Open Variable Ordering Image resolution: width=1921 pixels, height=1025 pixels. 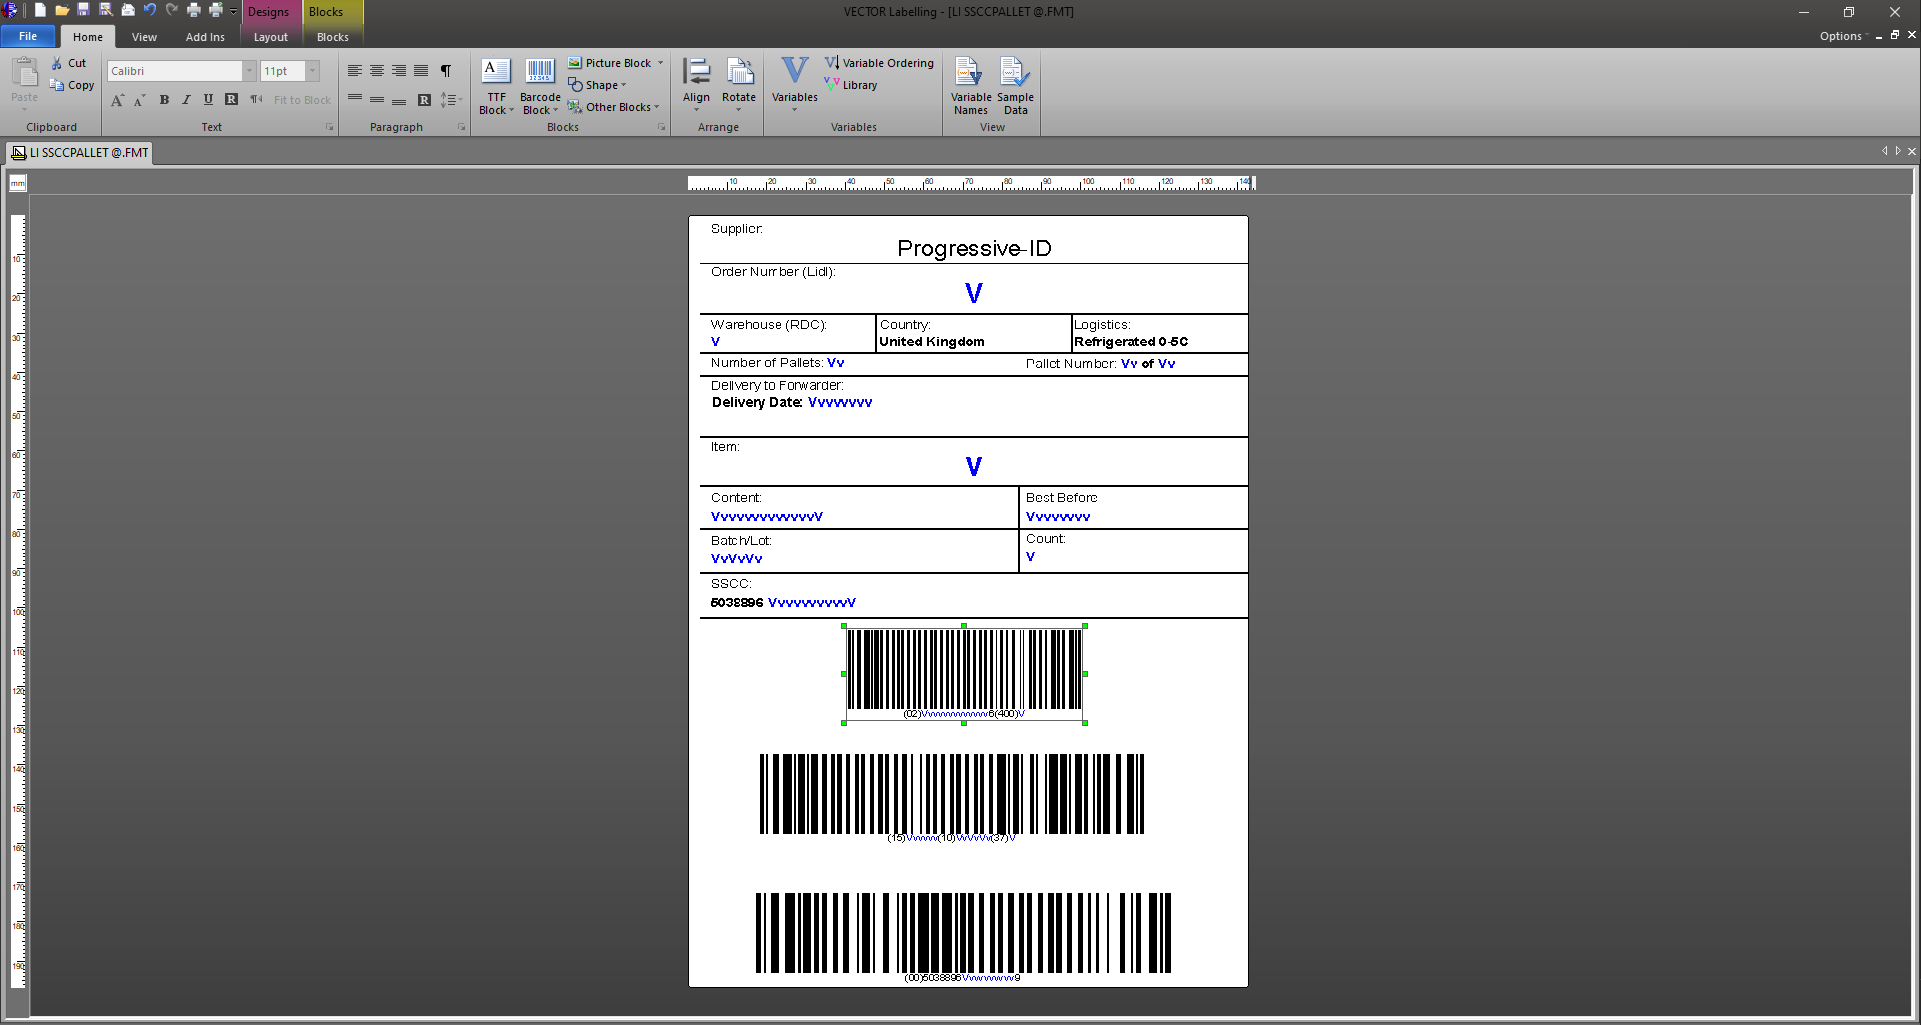(x=879, y=63)
